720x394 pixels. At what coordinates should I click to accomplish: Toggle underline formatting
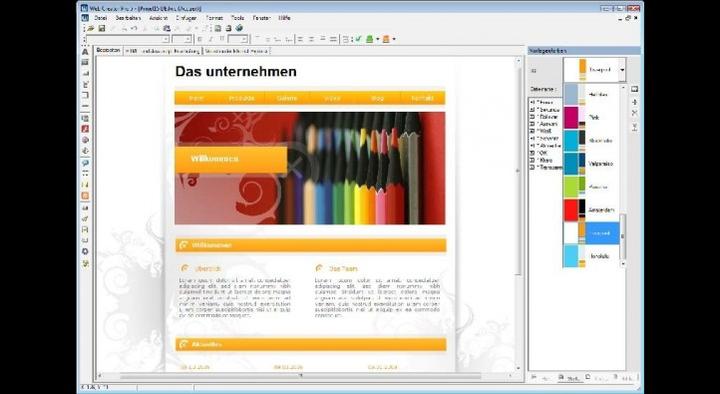click(222, 39)
